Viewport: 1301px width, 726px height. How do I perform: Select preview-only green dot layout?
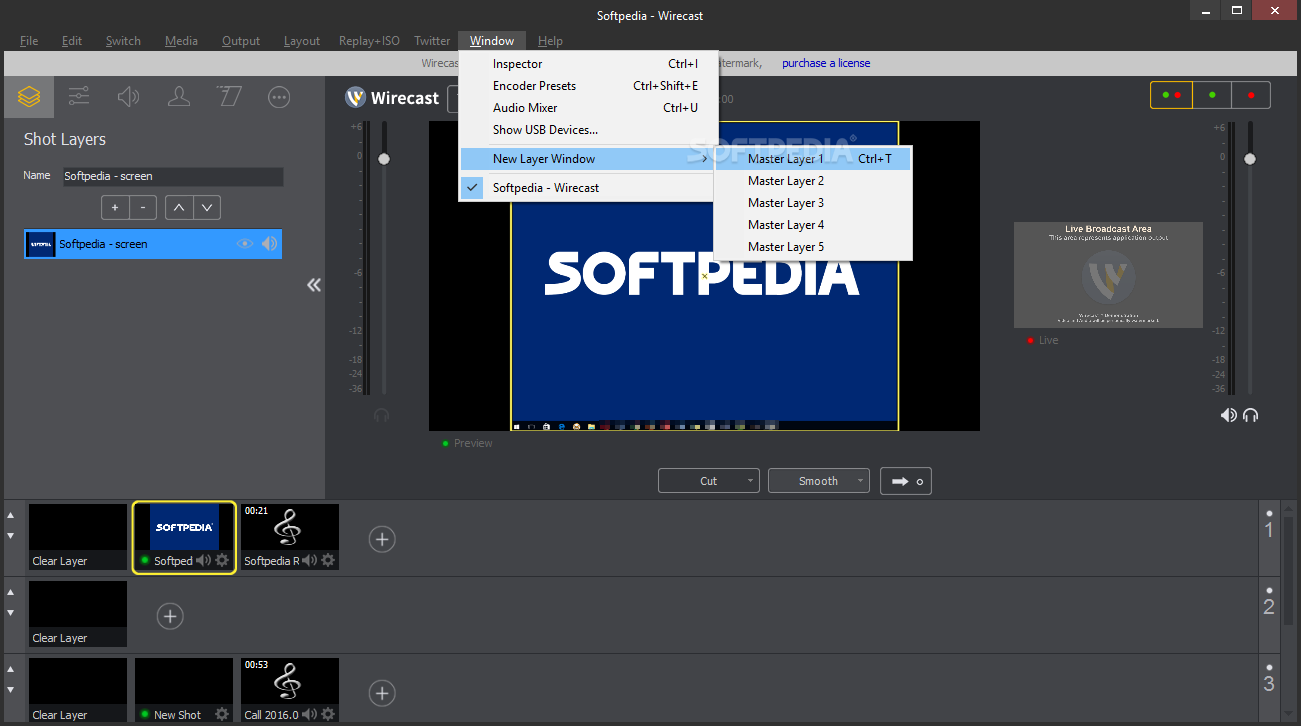[1212, 95]
